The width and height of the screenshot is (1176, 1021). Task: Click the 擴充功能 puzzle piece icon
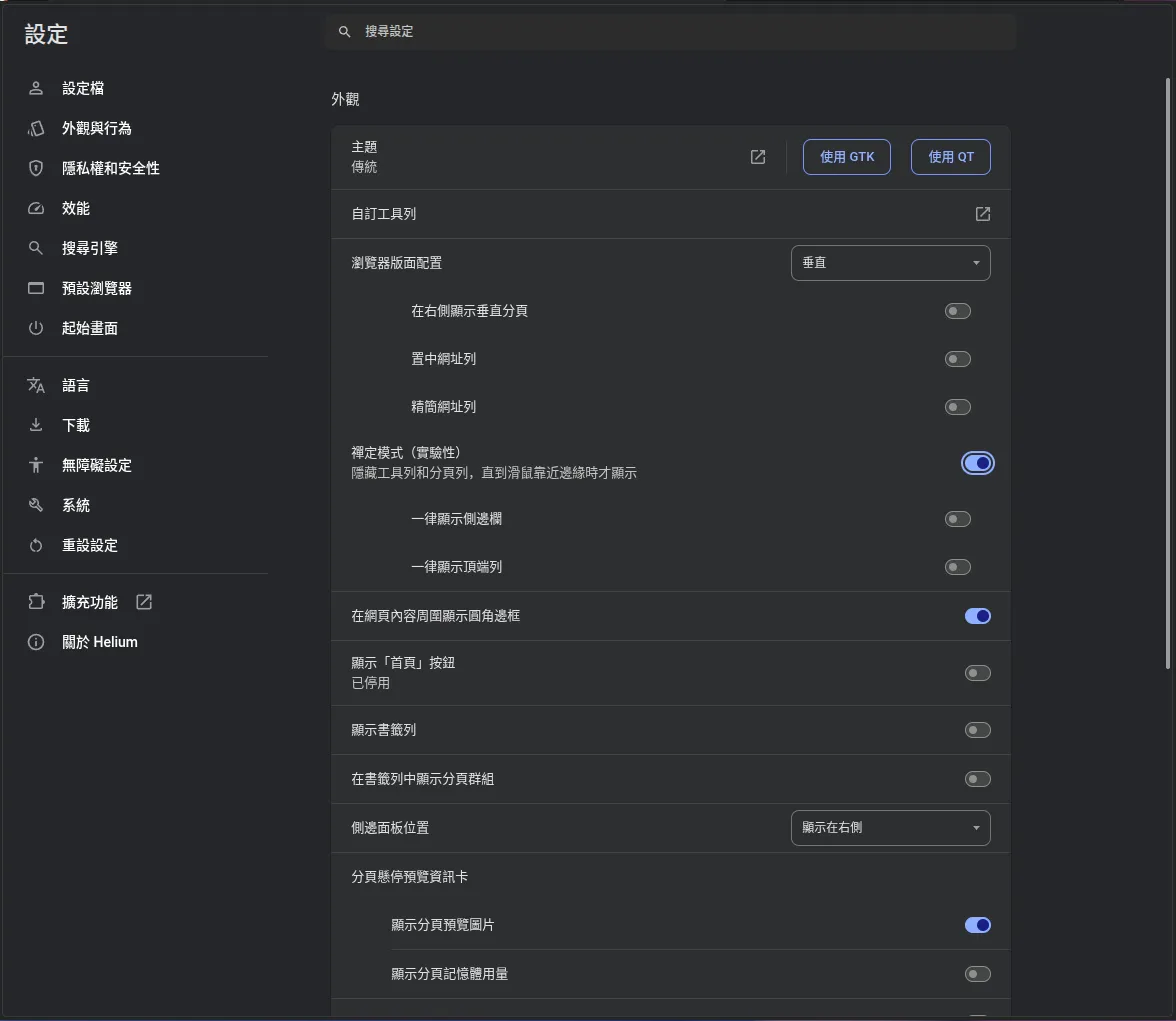[35, 602]
